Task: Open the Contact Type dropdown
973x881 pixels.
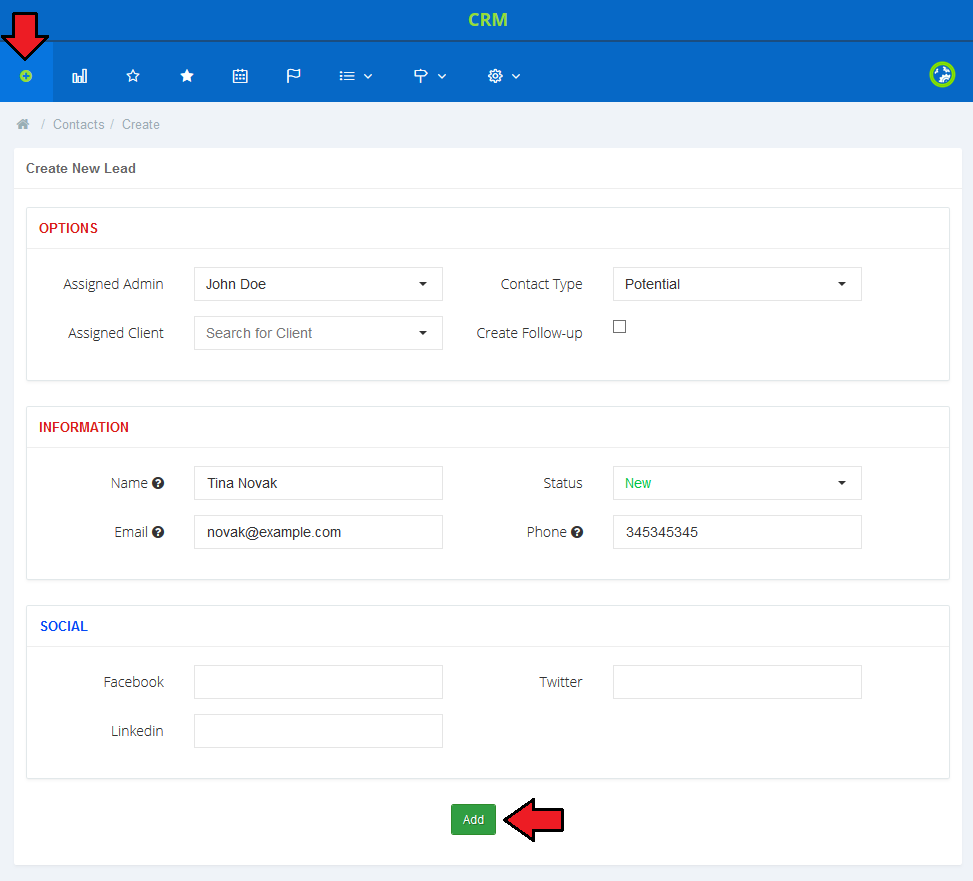Action: pyautogui.click(x=737, y=284)
